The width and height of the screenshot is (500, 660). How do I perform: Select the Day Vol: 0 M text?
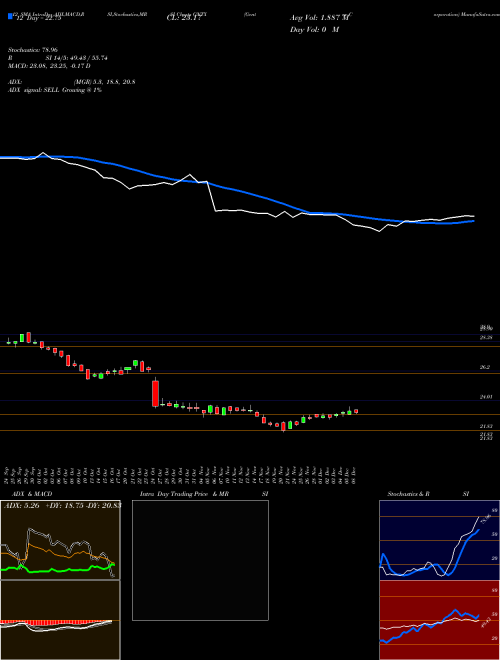pyautogui.click(x=314, y=30)
